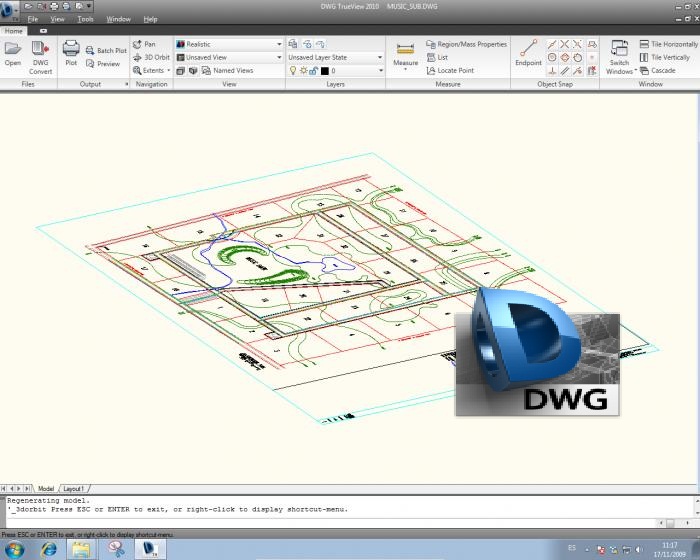Click the Plot printer icon
700x560 pixels.
pyautogui.click(x=71, y=52)
